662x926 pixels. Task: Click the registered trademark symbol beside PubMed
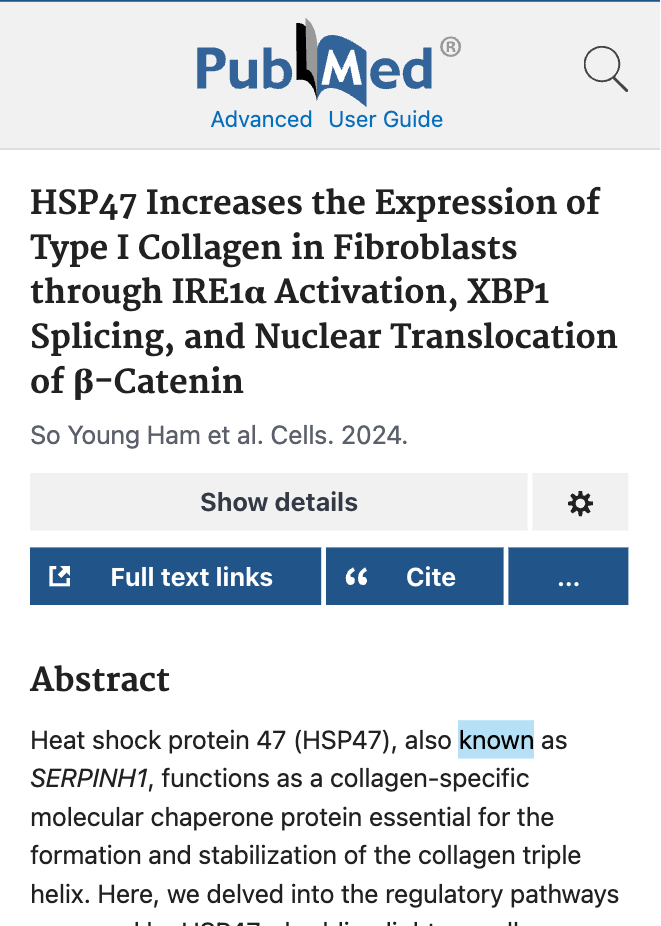[x=450, y=47]
